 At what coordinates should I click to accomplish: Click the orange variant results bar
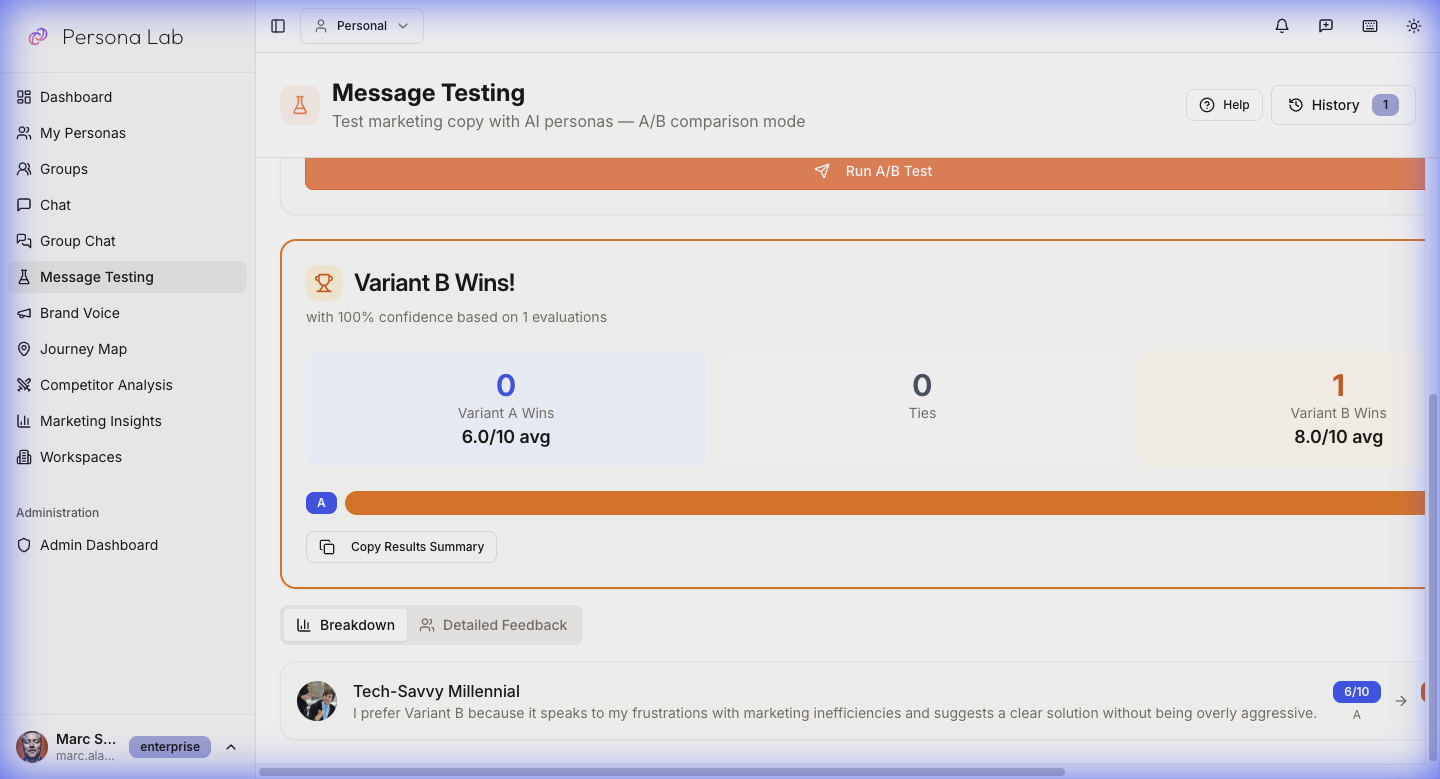pyautogui.click(x=885, y=503)
